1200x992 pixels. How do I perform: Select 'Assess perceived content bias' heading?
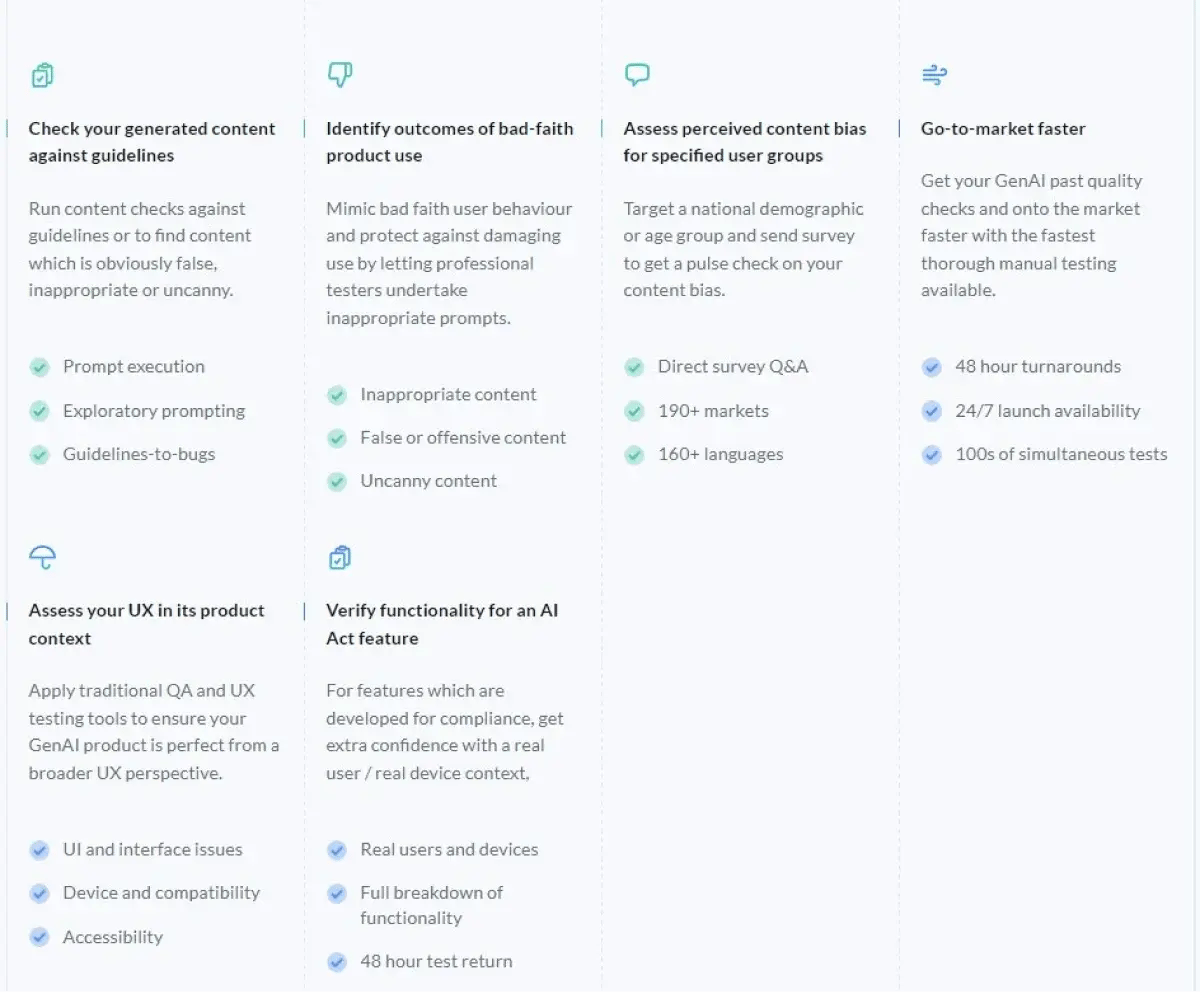click(744, 142)
